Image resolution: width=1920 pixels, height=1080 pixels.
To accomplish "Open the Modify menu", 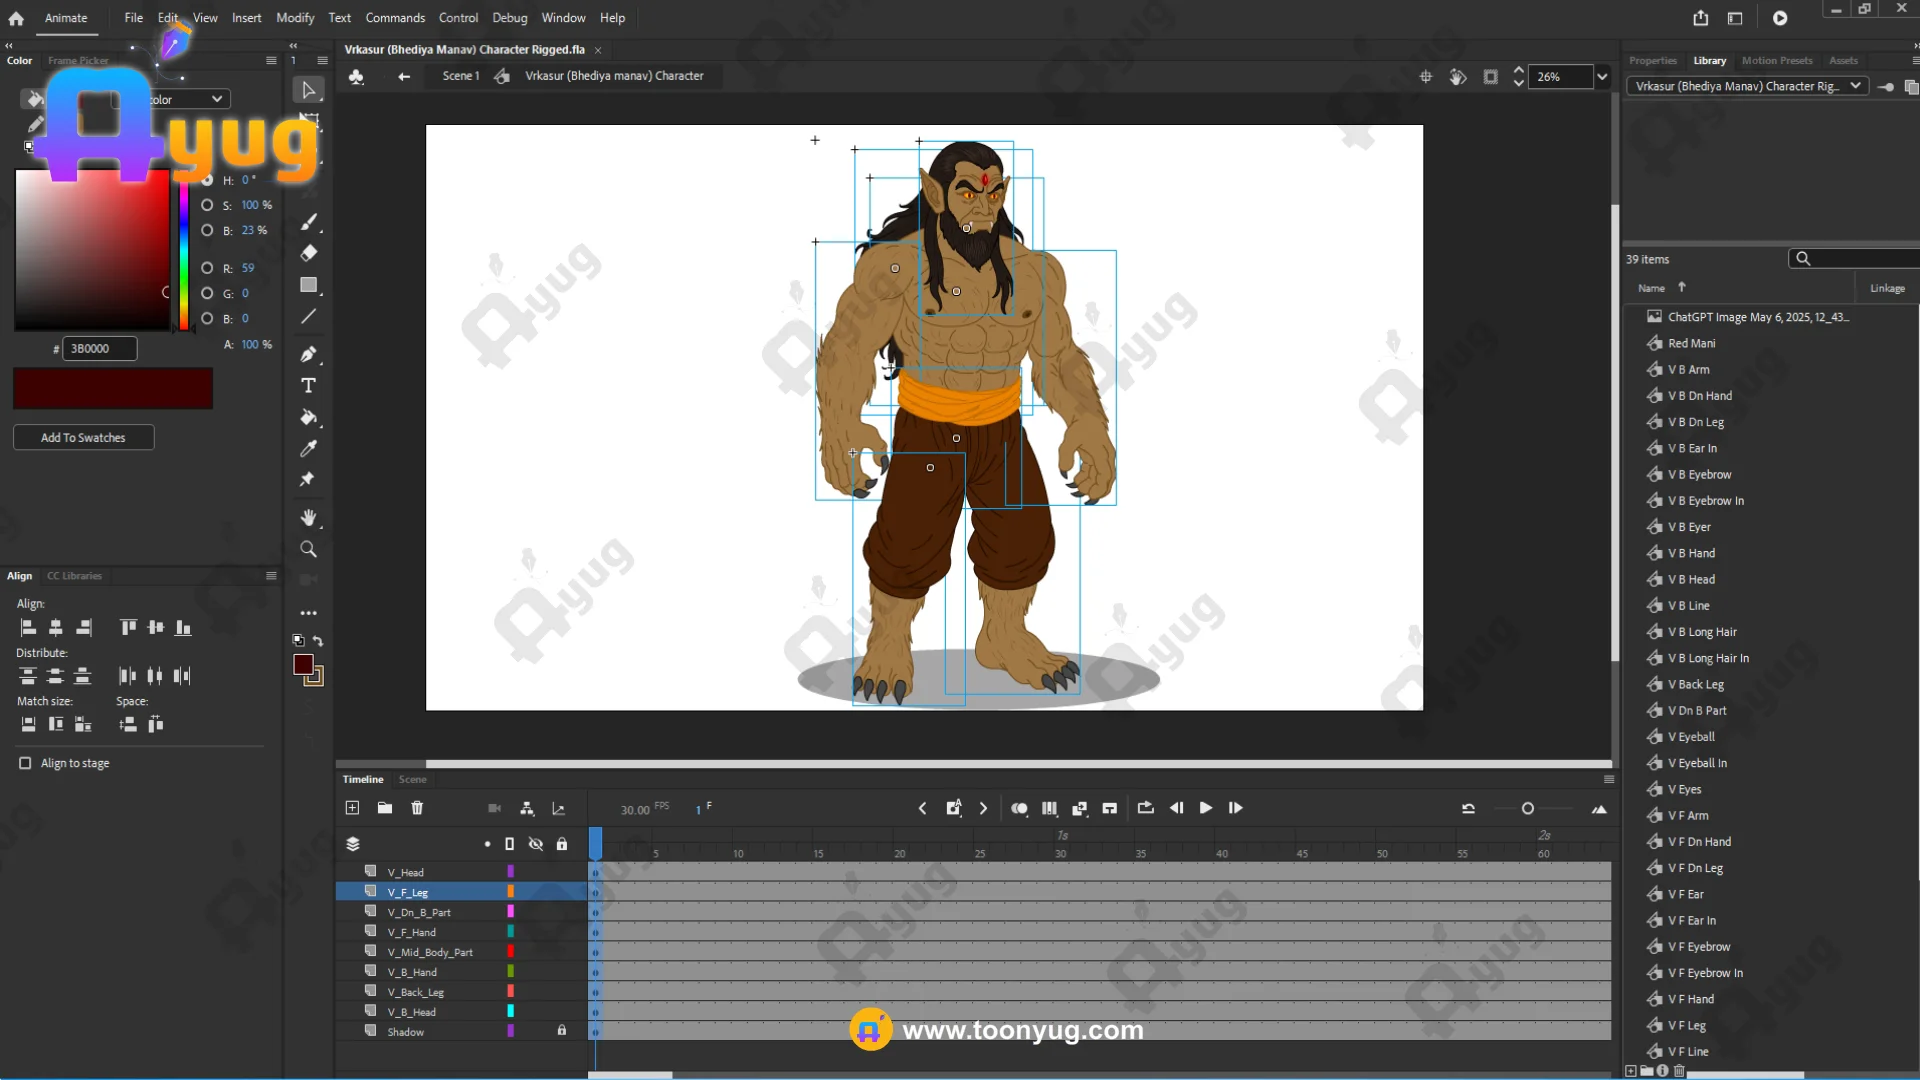I will (x=295, y=18).
